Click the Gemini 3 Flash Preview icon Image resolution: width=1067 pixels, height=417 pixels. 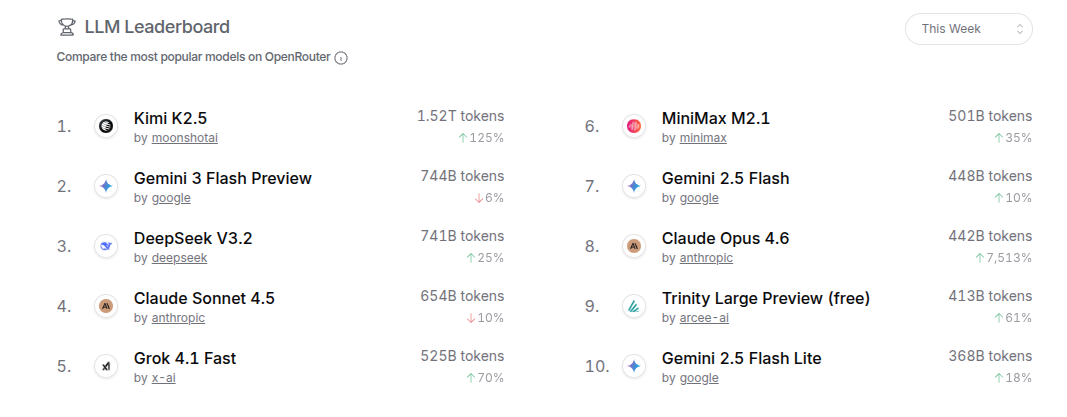coord(106,186)
